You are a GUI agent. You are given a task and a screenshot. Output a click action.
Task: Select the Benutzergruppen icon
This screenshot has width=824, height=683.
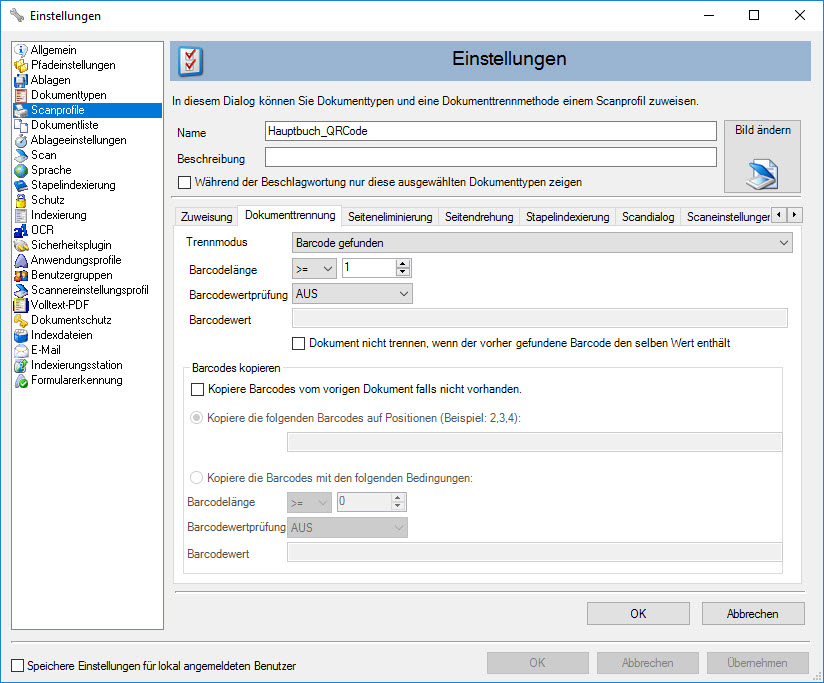(x=22, y=275)
